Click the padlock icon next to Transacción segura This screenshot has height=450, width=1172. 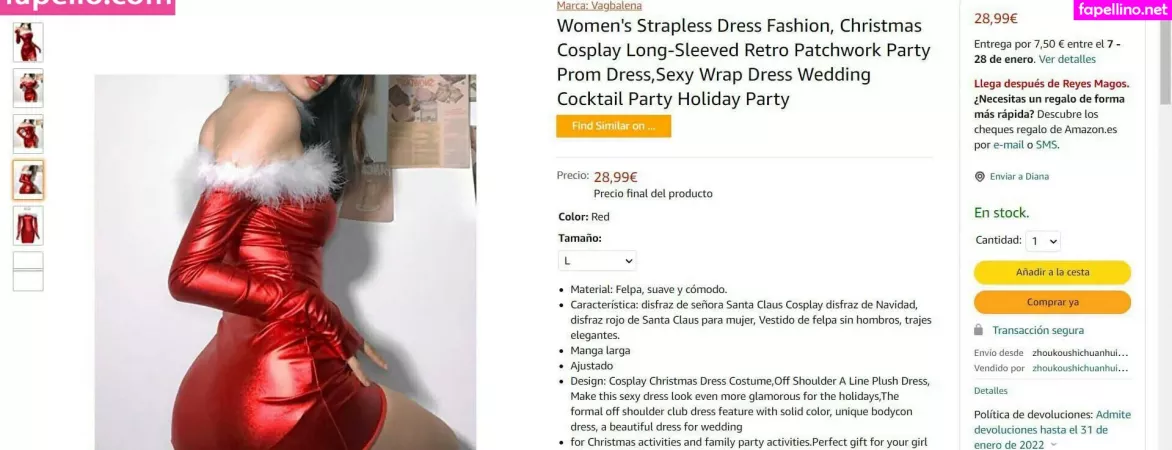point(978,330)
